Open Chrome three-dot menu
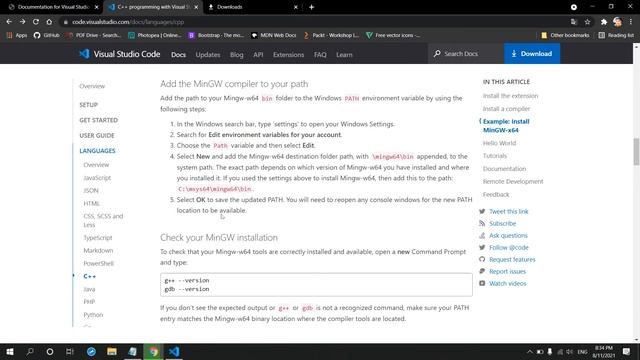 click(631, 22)
